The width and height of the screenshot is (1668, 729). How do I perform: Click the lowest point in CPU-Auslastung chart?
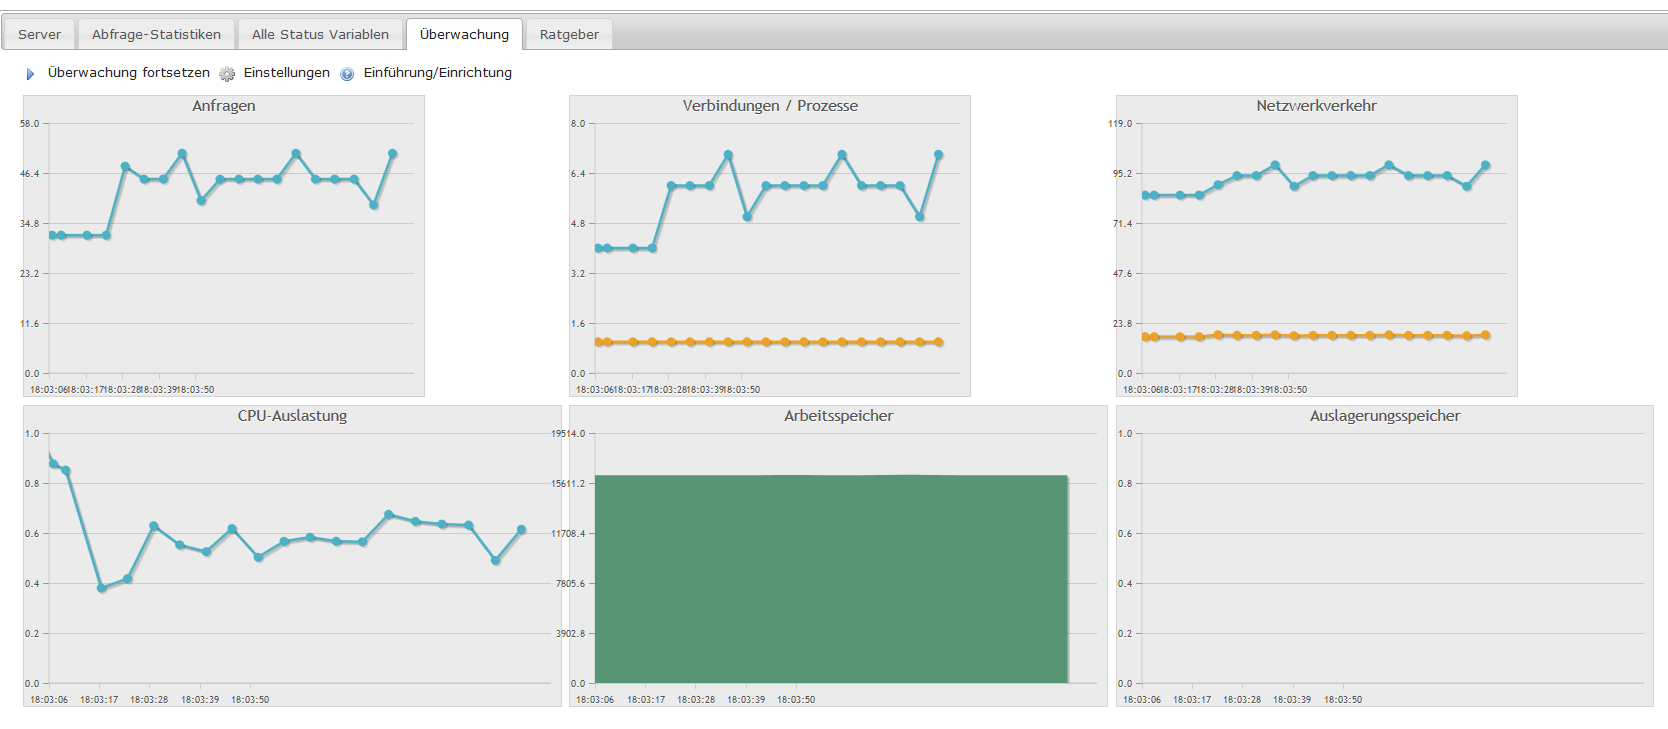(x=102, y=588)
